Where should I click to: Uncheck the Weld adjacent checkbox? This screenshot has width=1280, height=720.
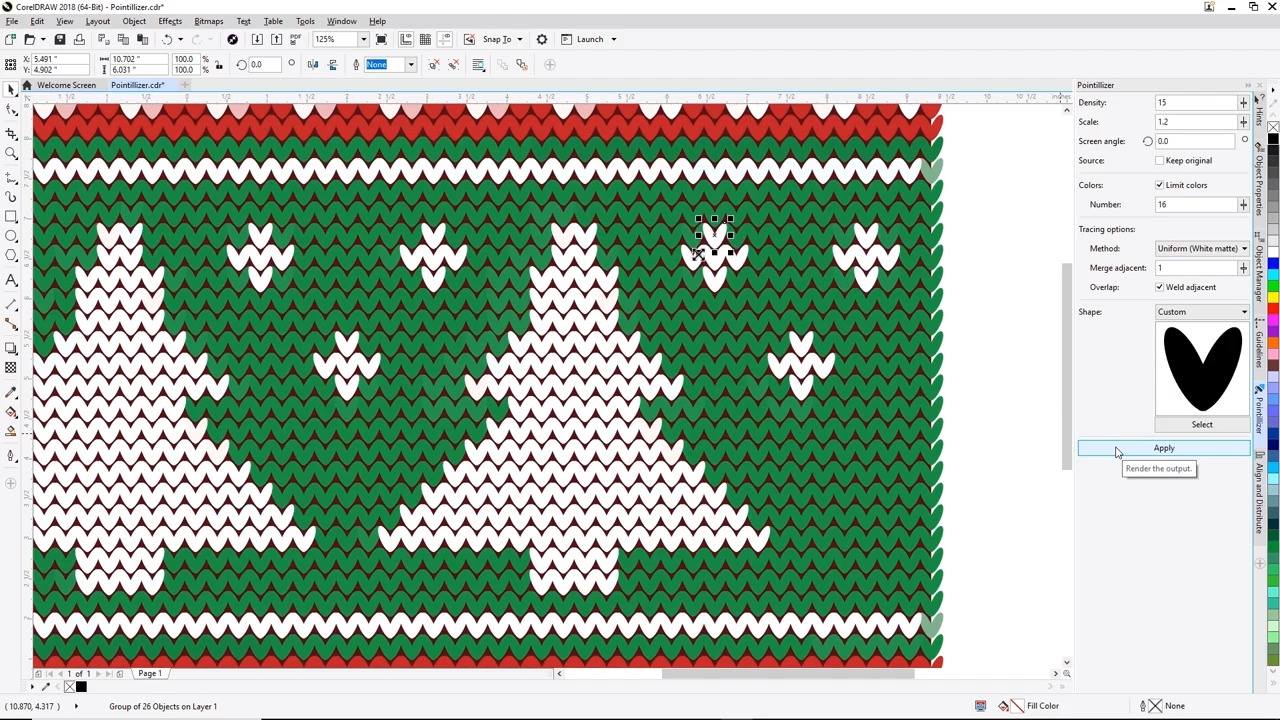tap(1160, 287)
